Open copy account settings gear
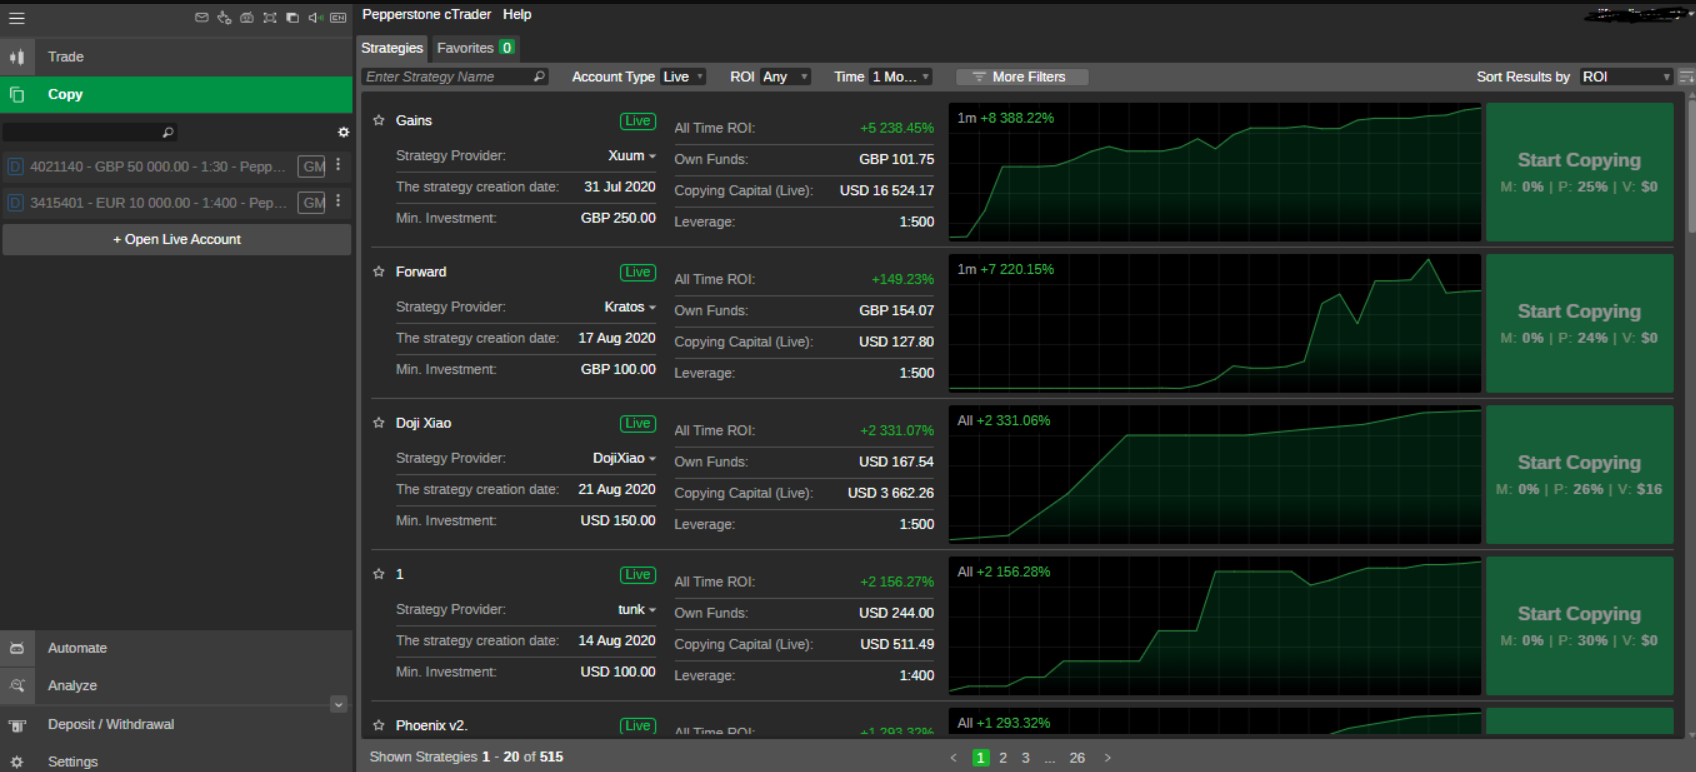The width and height of the screenshot is (1696, 772). pos(343,132)
